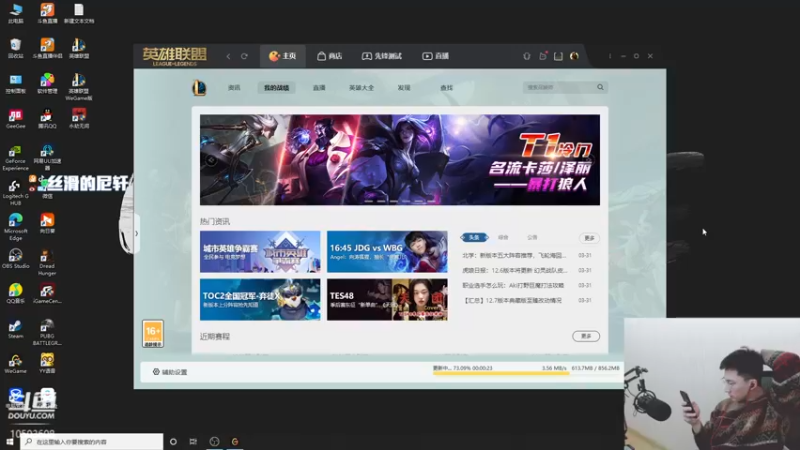
Task: Open the GeeGee desktop shortcut
Action: pyautogui.click(x=15, y=118)
